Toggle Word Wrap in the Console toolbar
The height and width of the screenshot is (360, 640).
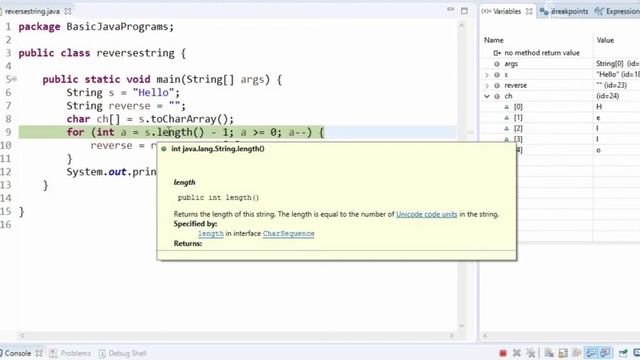[x=577, y=353]
